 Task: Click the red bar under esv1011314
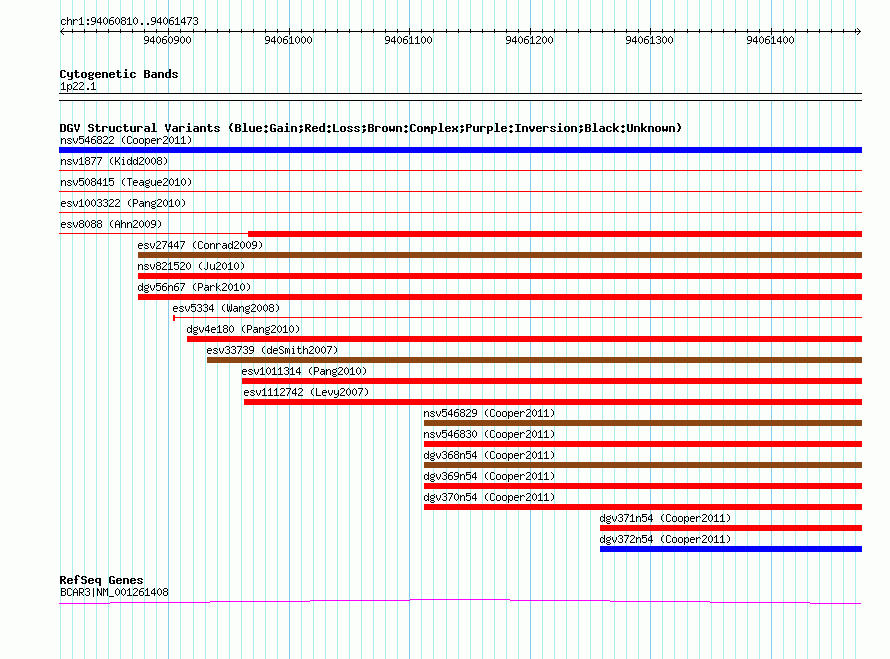point(552,381)
